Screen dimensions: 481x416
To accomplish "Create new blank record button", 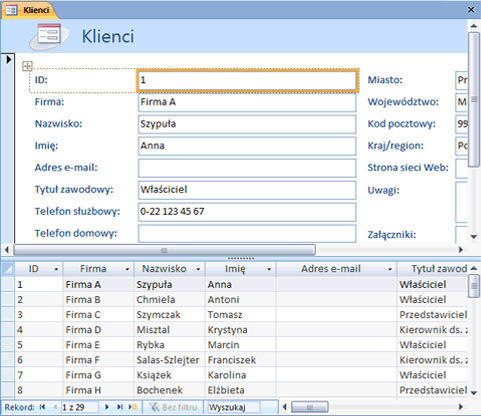I will [133, 407].
